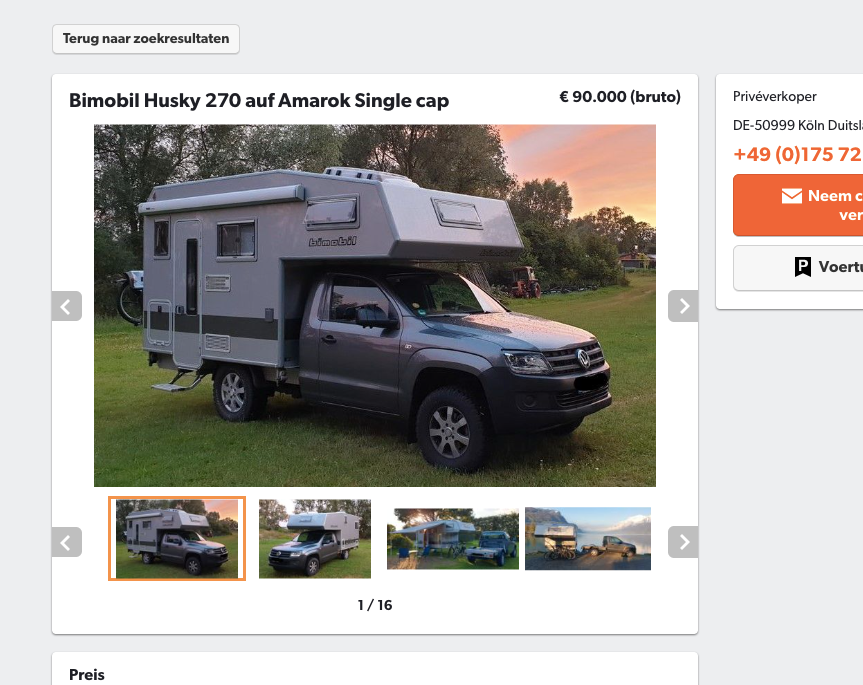This screenshot has height=685, width=863.
Task: Click the € 90.000 (bruto) price
Action: [620, 97]
